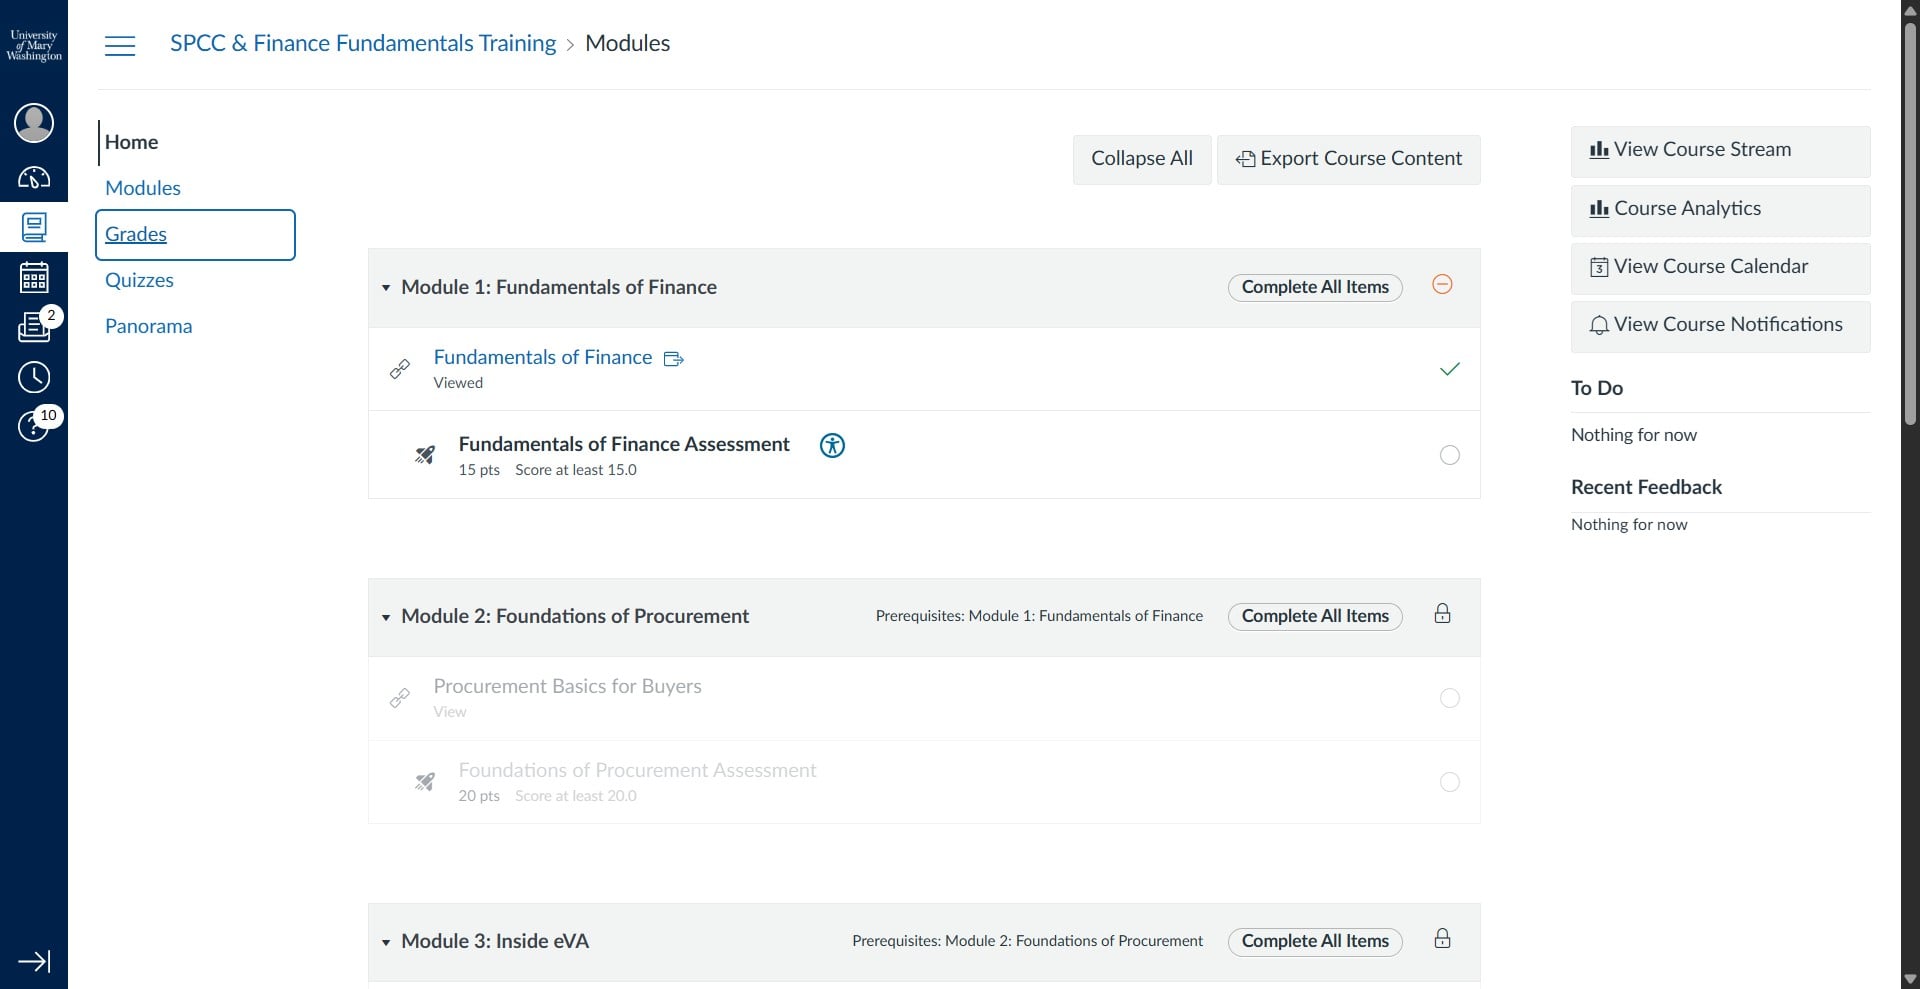Open the Calendar icon in the sidebar
The width and height of the screenshot is (1920, 989).
(x=34, y=277)
